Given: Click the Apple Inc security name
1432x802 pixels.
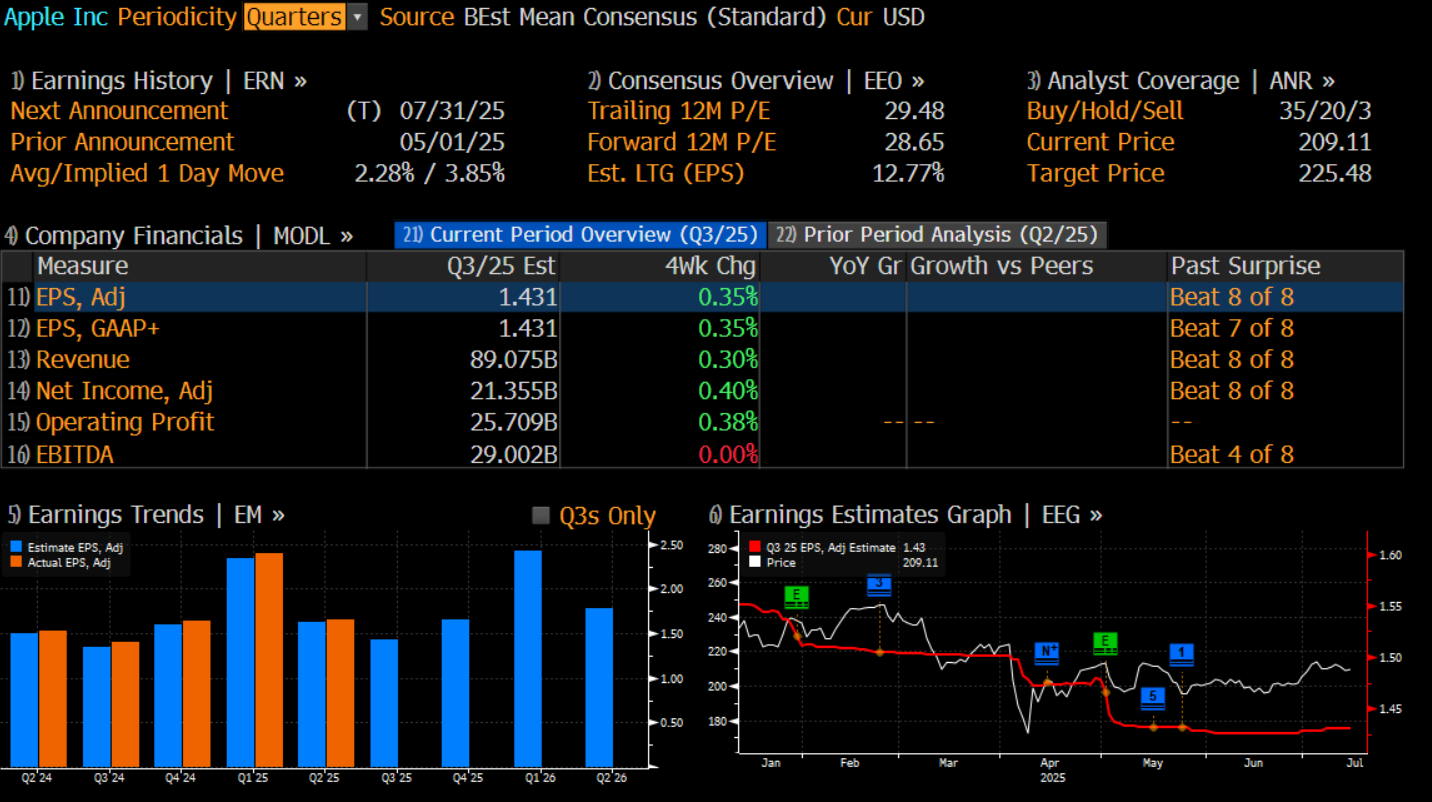Looking at the screenshot, I should 57,17.
